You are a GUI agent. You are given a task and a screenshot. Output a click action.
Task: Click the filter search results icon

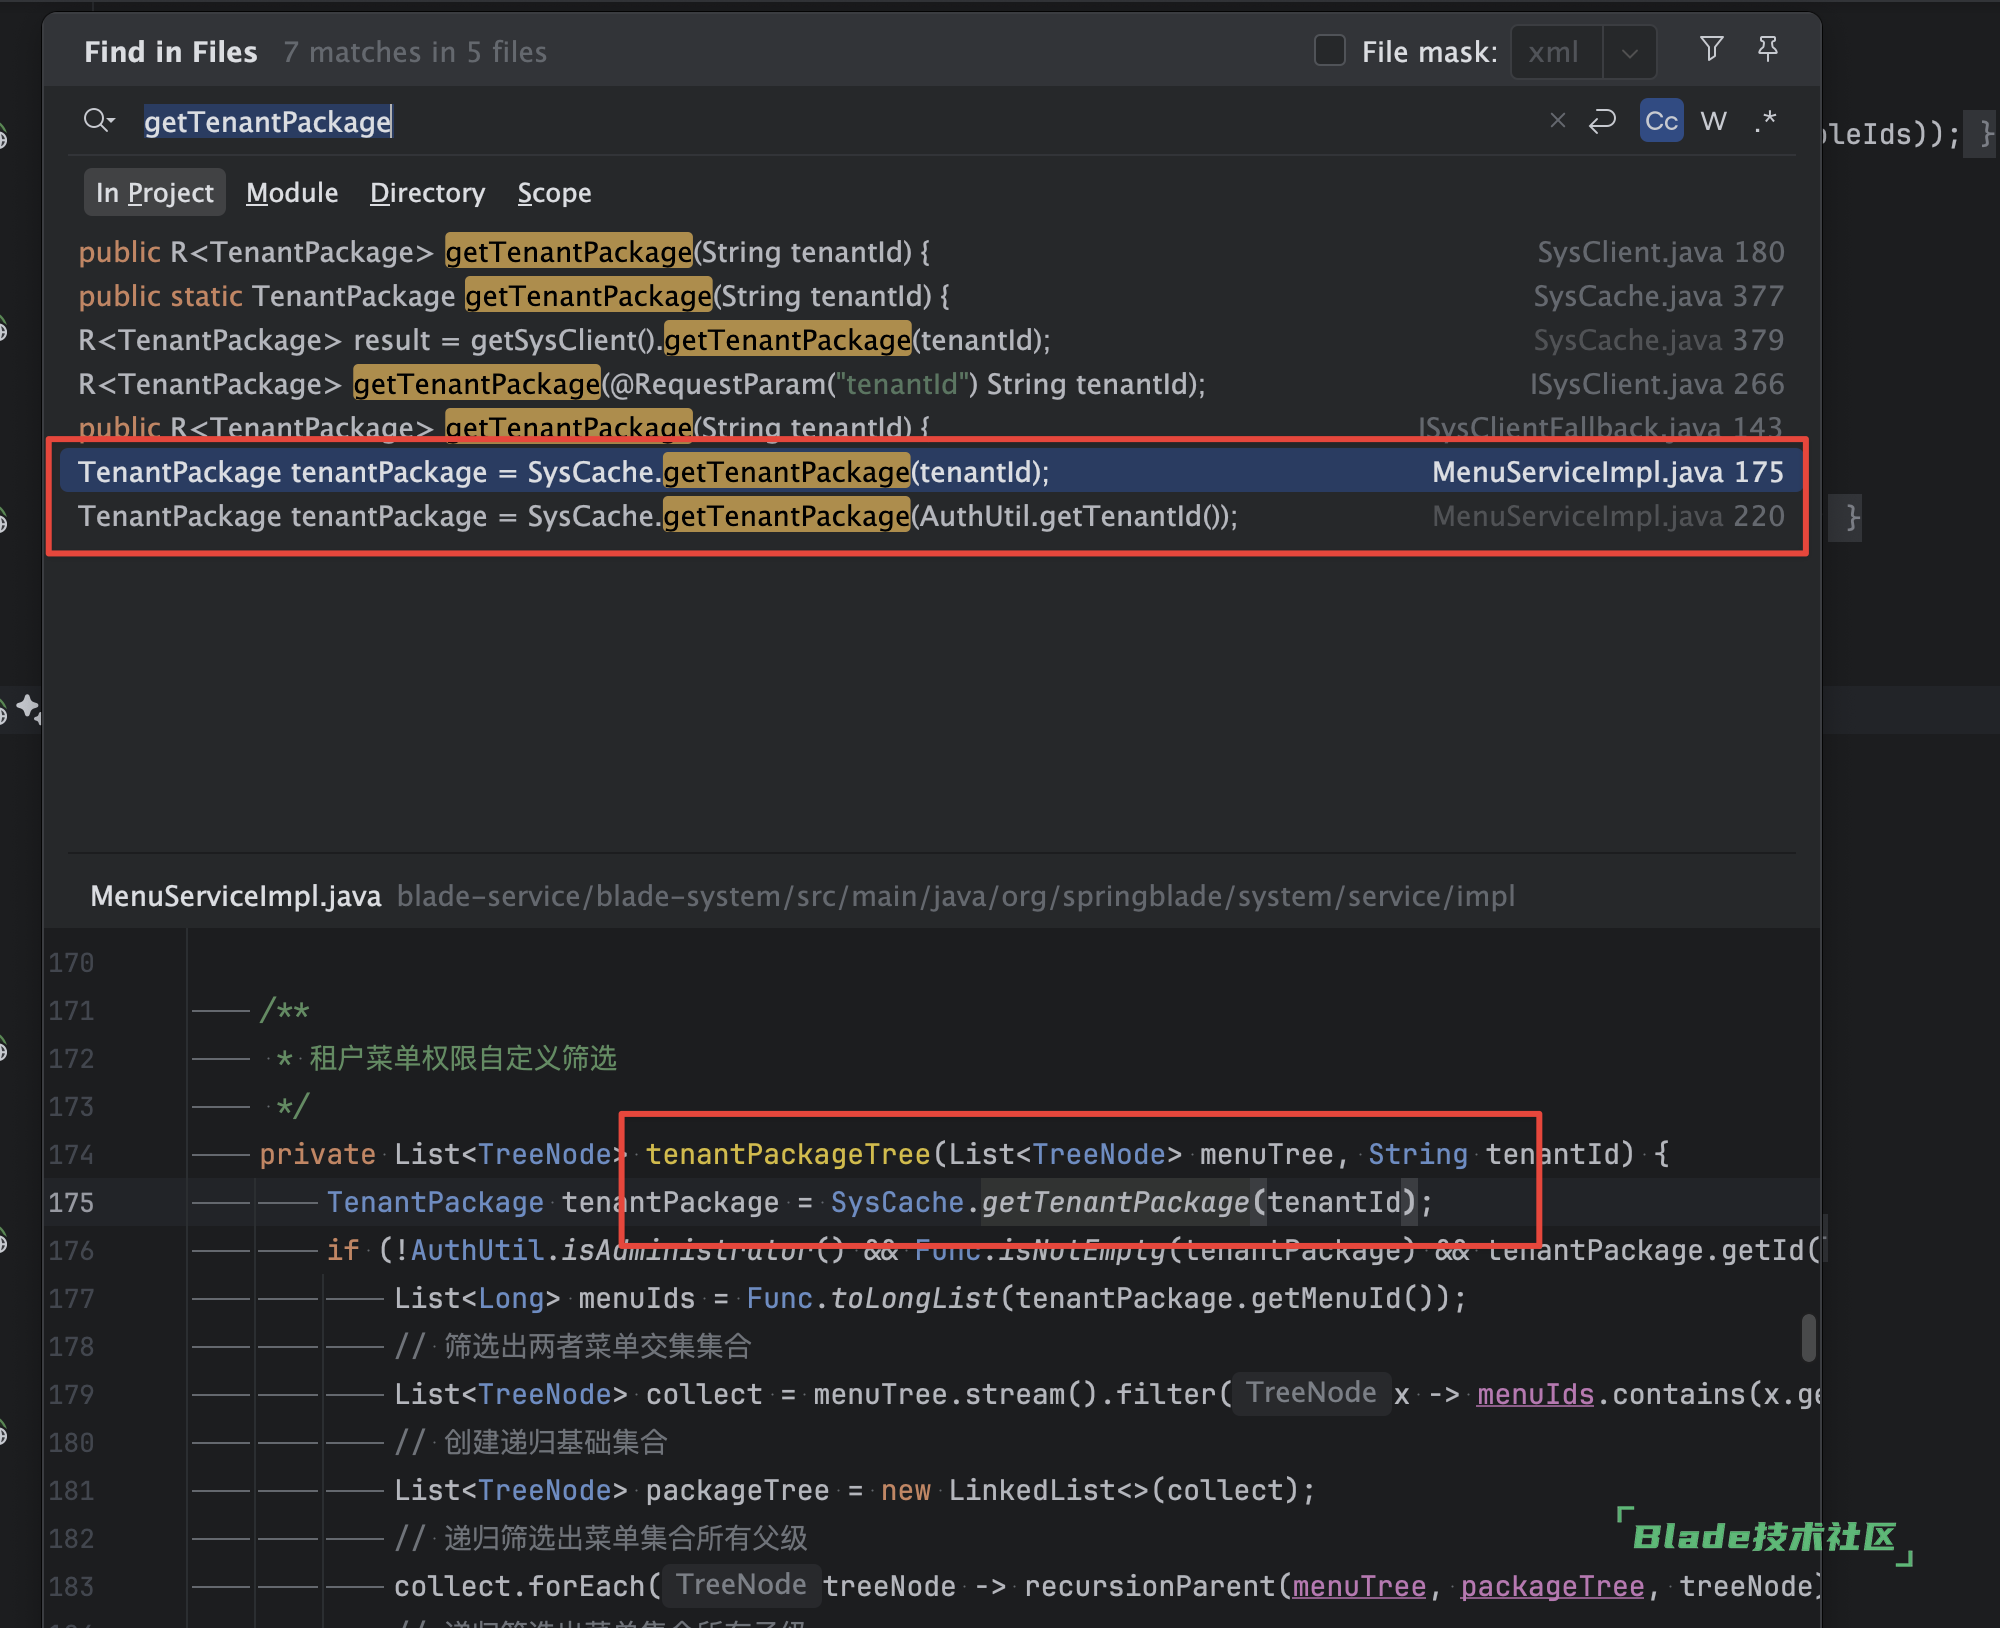click(x=1711, y=49)
